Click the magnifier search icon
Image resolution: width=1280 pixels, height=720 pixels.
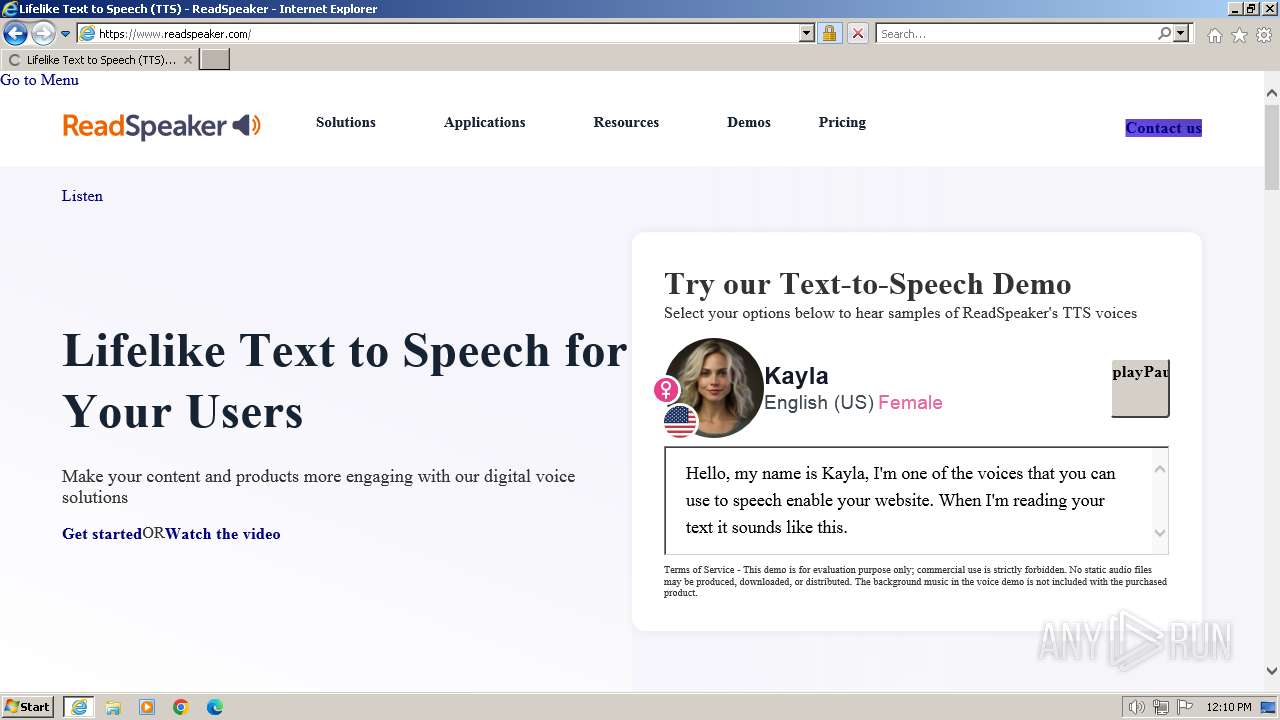1164,33
